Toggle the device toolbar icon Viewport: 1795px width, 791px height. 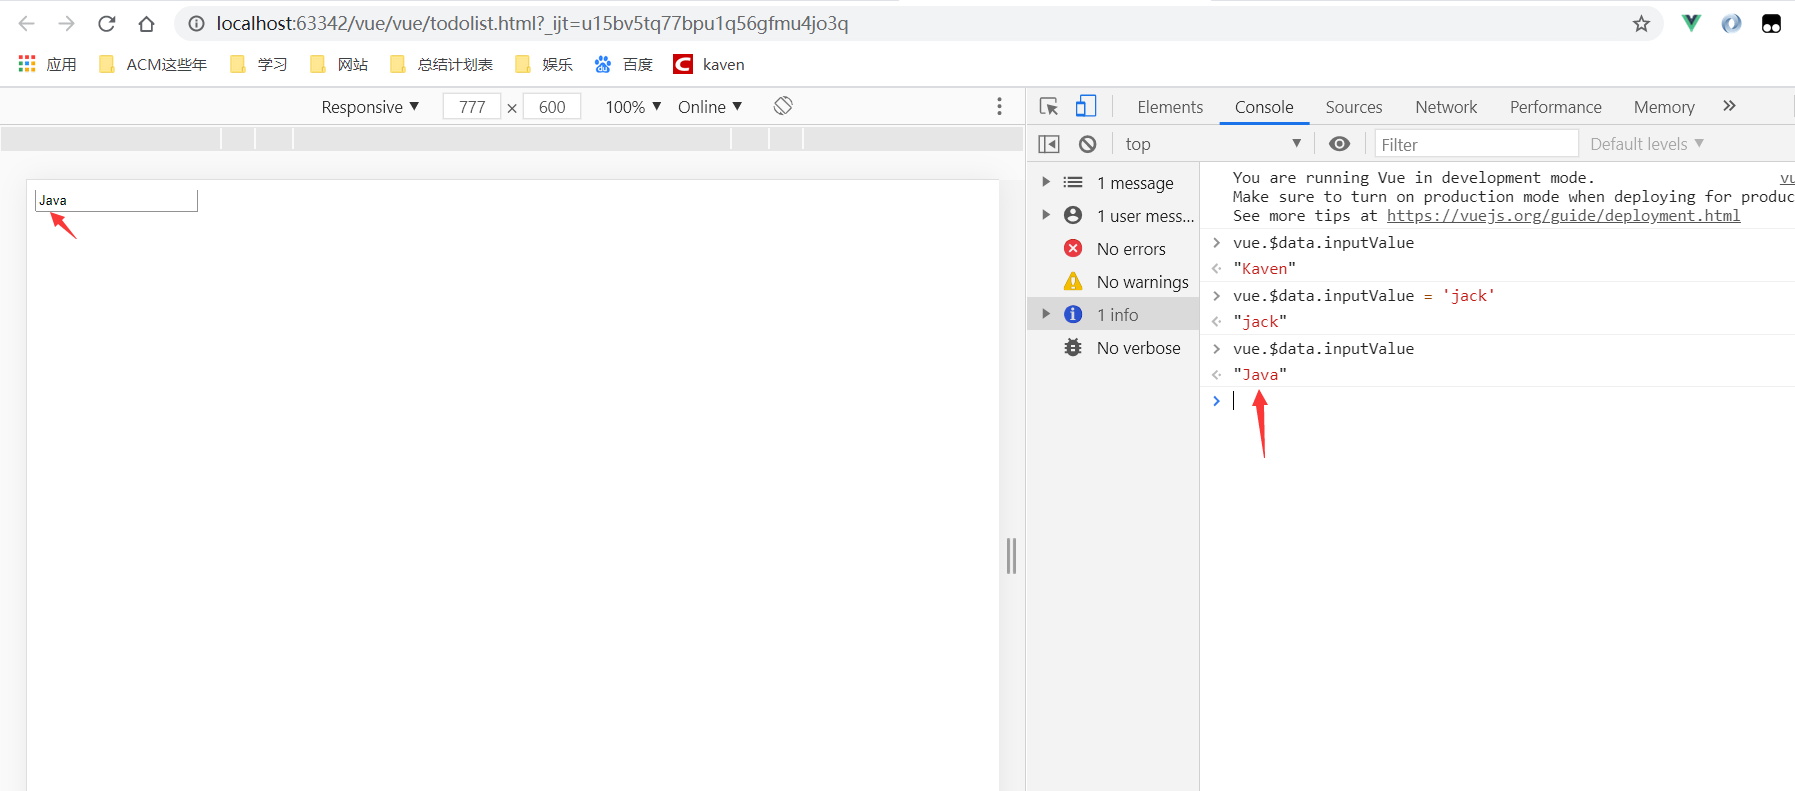point(1086,106)
